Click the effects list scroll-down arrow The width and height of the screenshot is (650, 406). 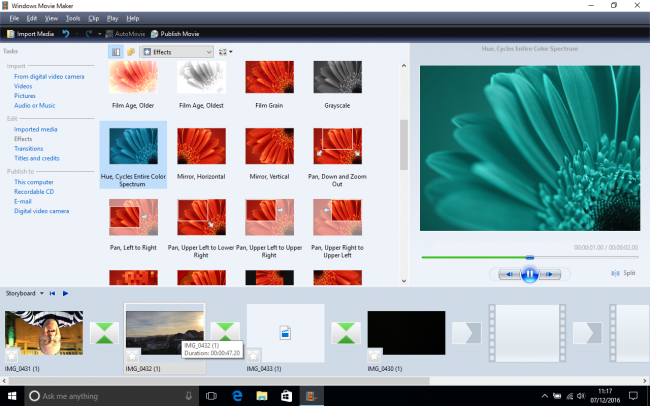click(x=404, y=281)
